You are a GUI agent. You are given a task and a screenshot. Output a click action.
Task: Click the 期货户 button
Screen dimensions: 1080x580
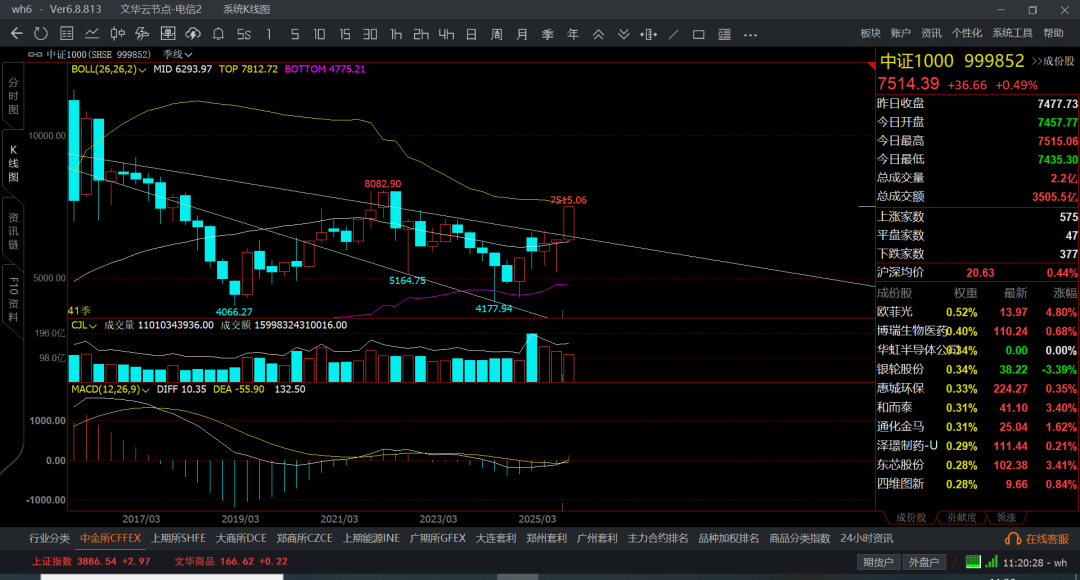(878, 562)
